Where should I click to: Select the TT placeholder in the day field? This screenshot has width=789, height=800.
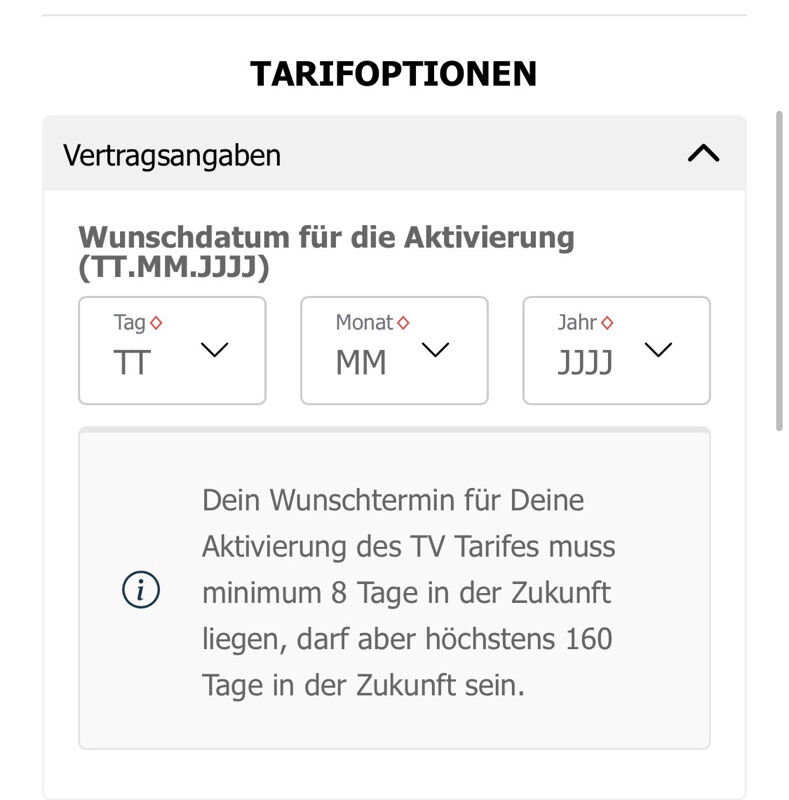[x=132, y=363]
